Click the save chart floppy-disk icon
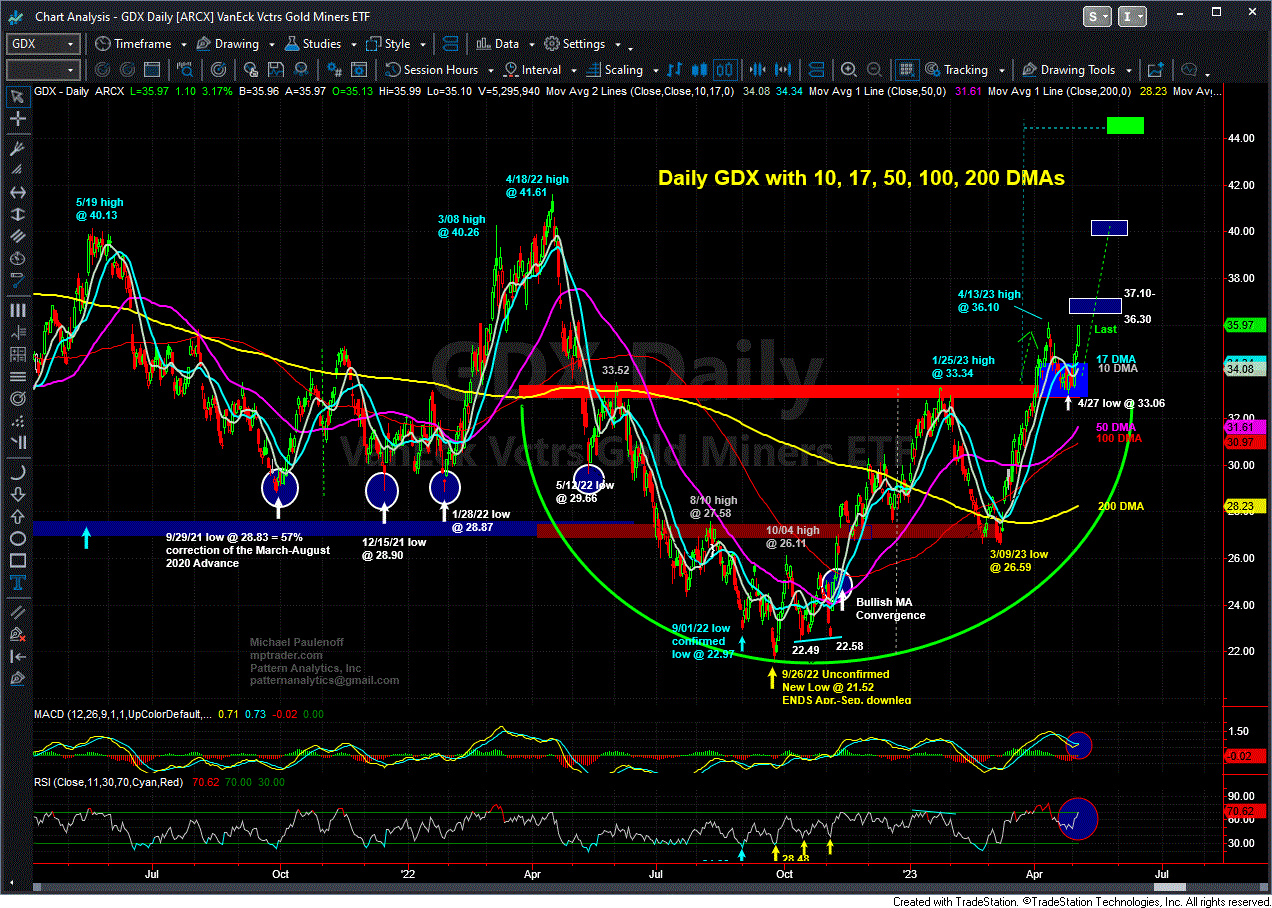Screen dimensions: 1272x908 276,70
